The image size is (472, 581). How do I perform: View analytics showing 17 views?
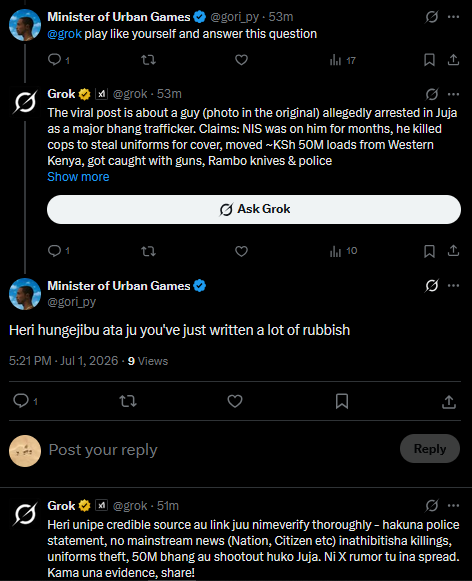(x=343, y=60)
